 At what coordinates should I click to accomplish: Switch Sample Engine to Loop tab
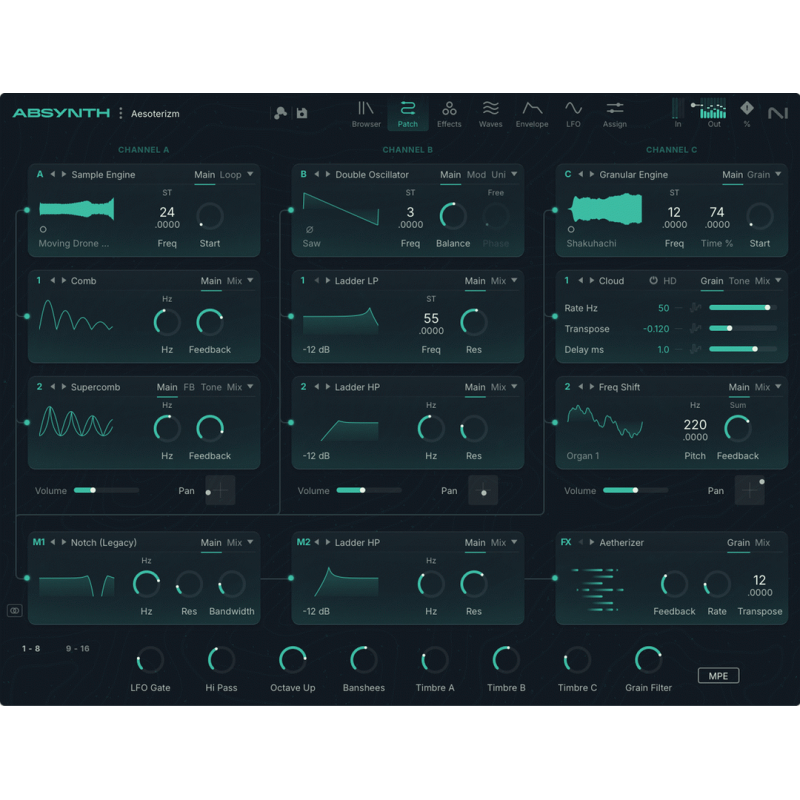(x=231, y=175)
